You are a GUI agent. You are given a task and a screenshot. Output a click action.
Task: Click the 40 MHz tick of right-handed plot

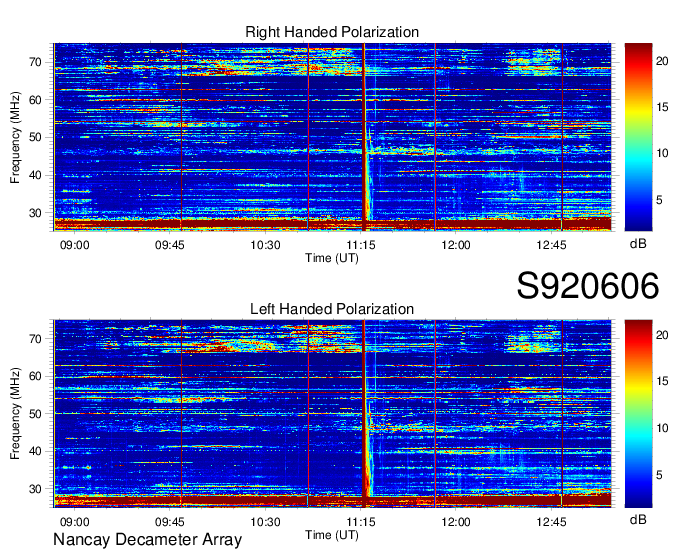click(35, 175)
